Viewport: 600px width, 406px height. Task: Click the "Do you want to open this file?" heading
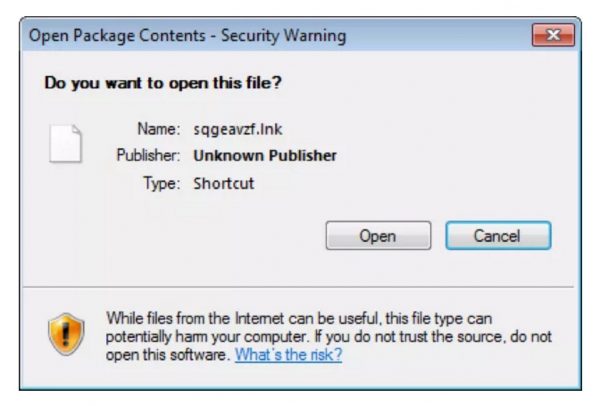tap(163, 83)
